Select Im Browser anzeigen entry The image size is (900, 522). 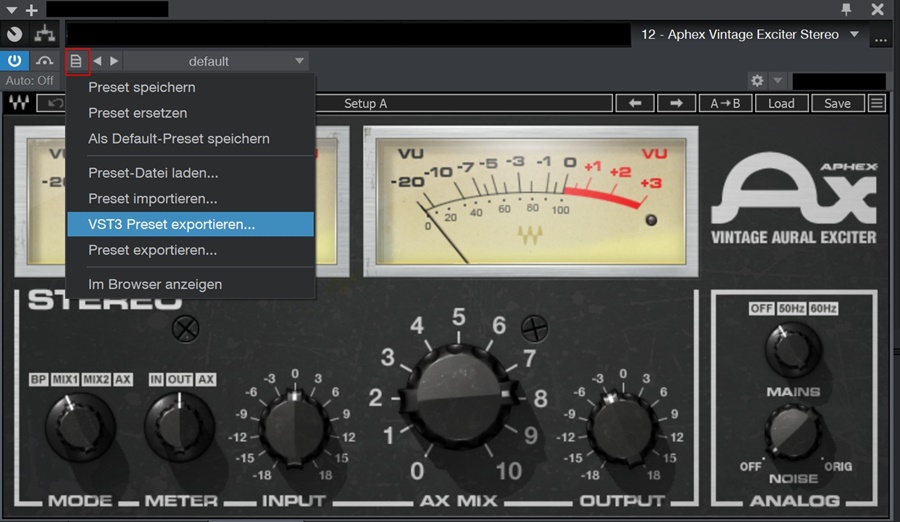[x=191, y=284]
